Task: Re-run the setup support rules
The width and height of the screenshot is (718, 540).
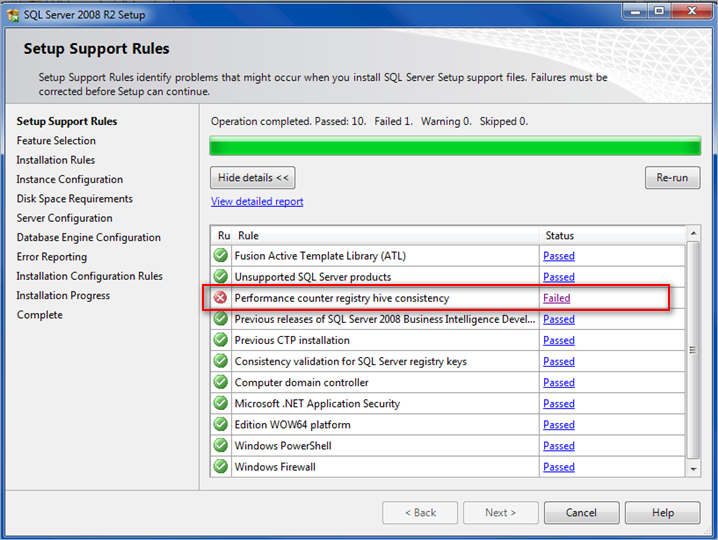Action: [672, 178]
